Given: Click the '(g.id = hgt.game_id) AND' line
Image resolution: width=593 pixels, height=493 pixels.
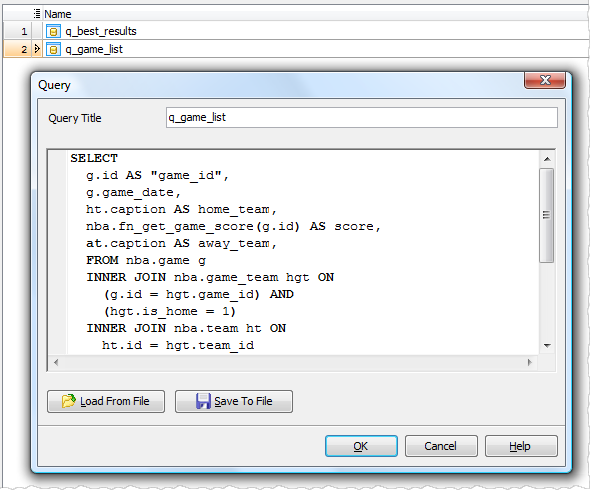Looking at the screenshot, I should (198, 295).
